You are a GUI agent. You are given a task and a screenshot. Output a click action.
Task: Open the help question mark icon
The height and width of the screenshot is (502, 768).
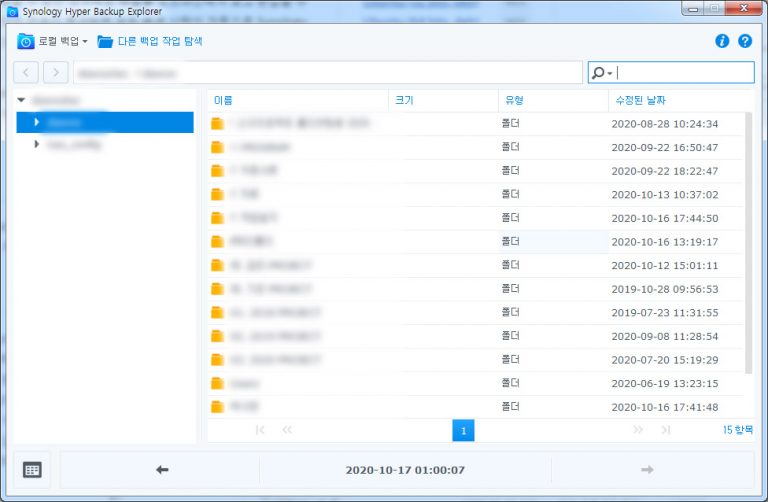(745, 41)
